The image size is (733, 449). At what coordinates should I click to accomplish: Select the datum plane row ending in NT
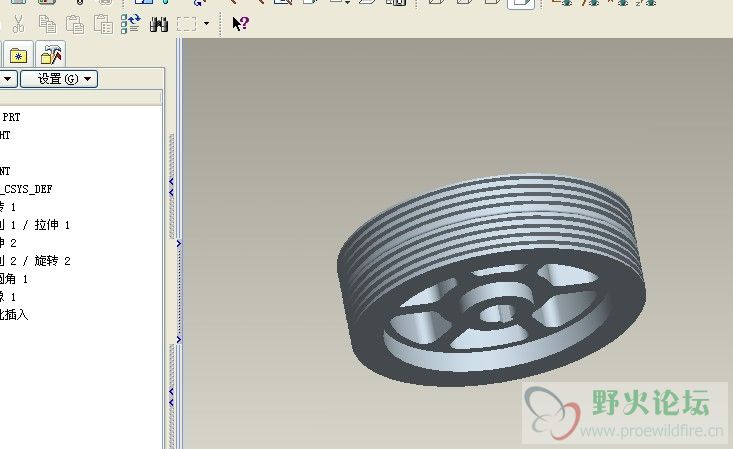point(5,171)
